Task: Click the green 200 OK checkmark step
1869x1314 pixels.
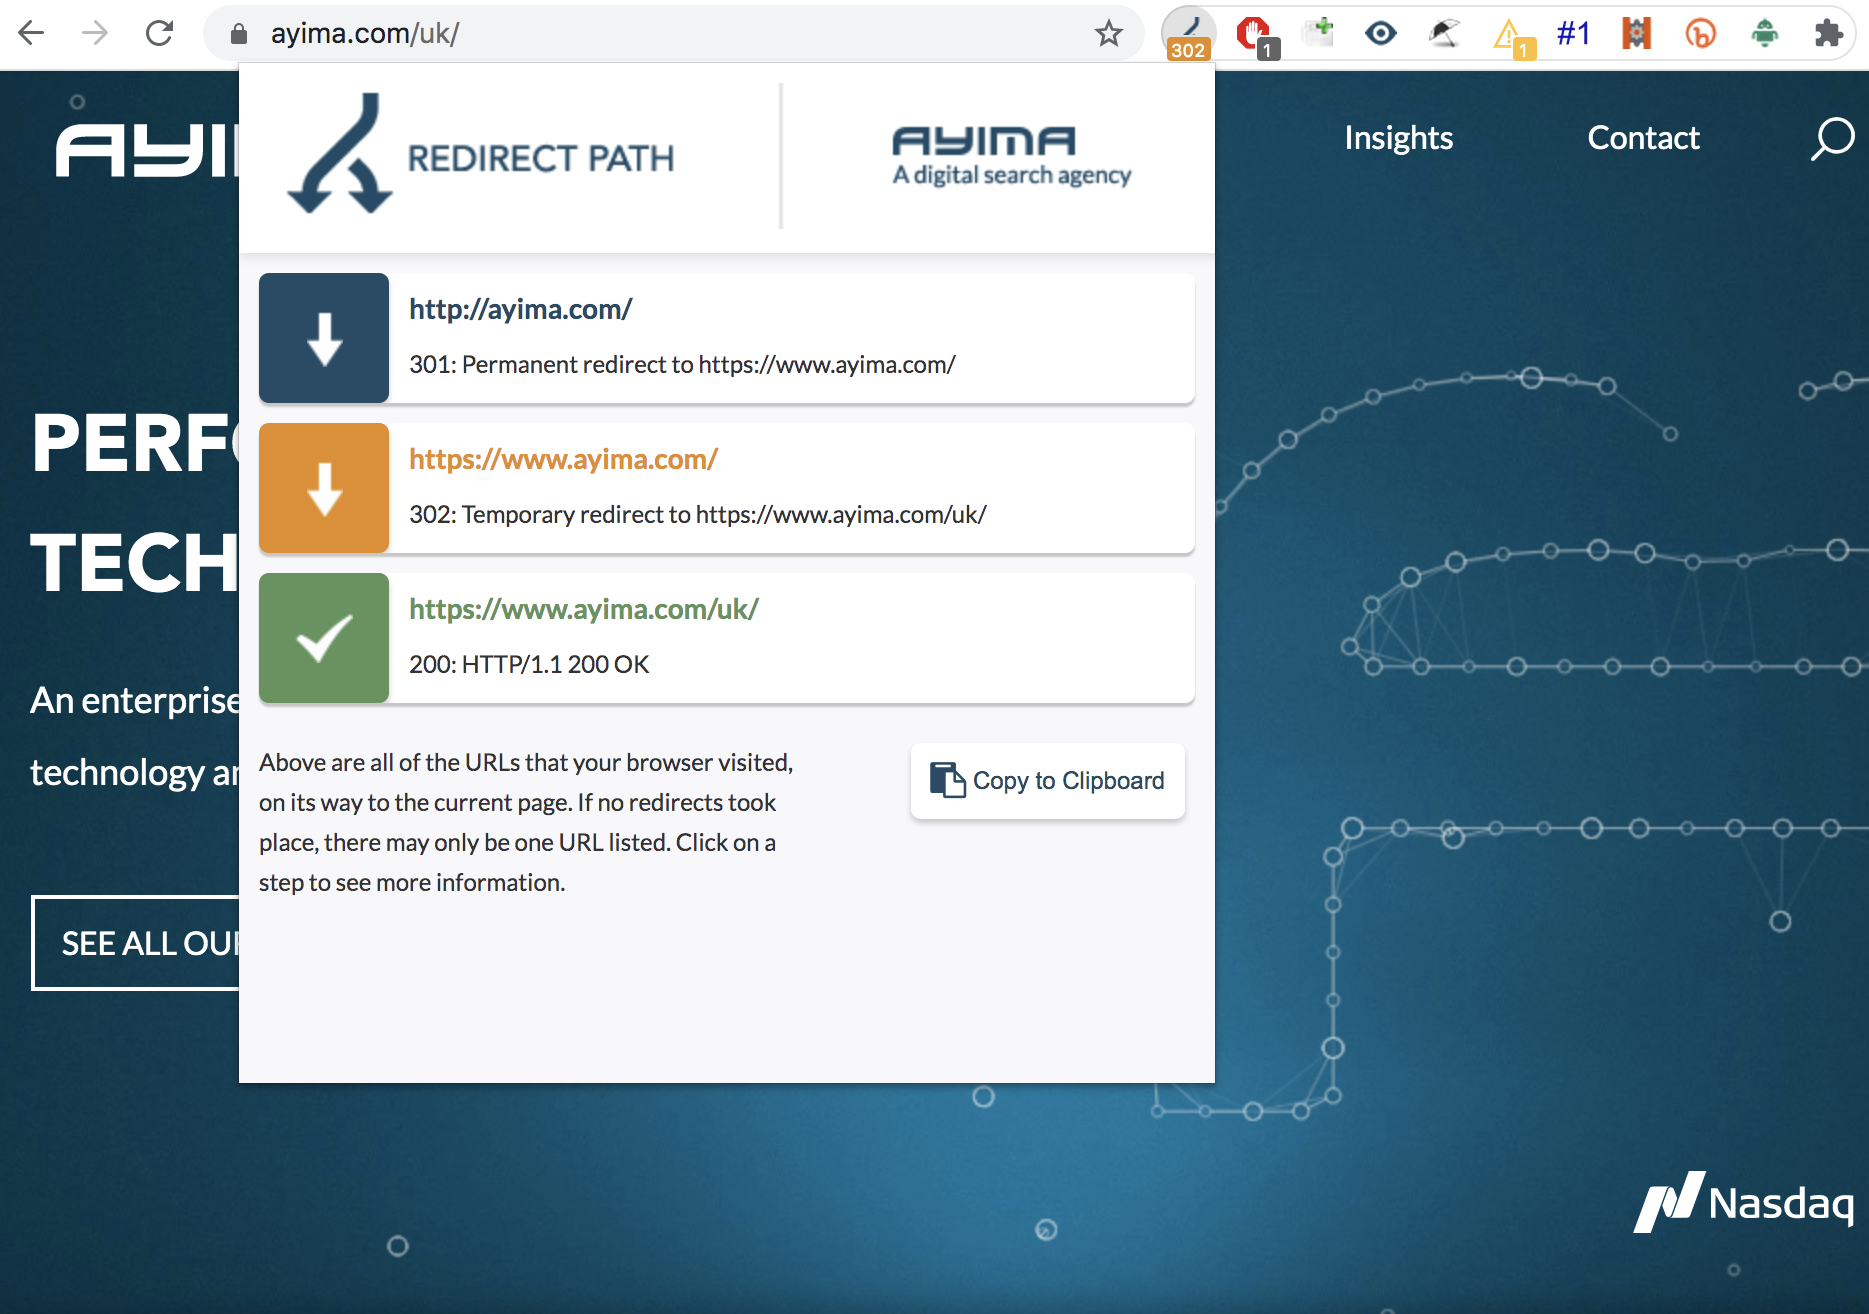Action: pyautogui.click(x=323, y=637)
